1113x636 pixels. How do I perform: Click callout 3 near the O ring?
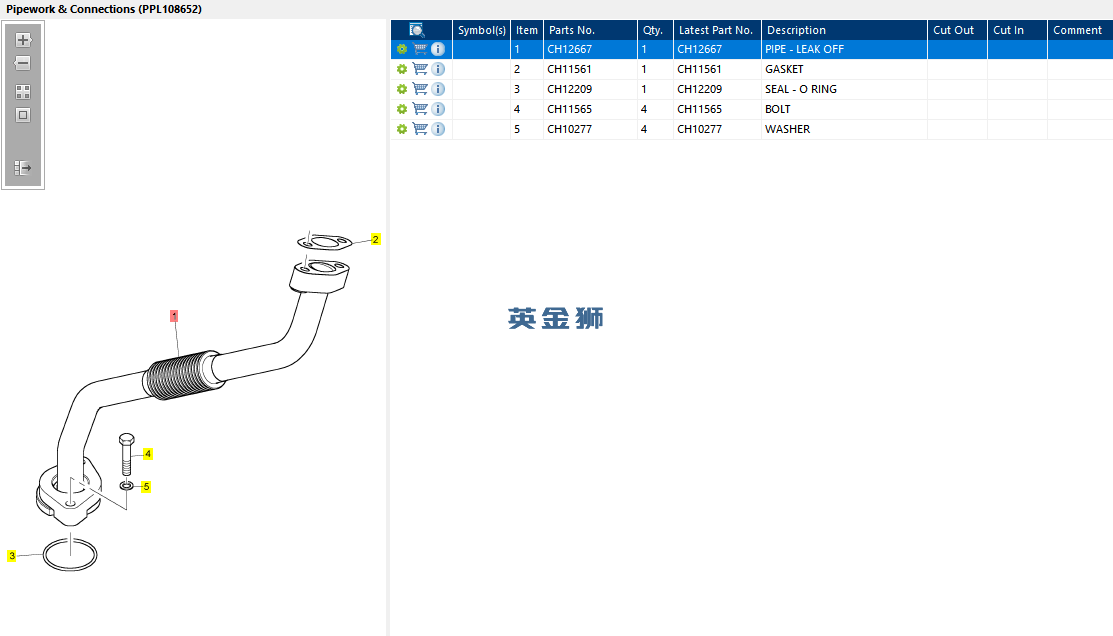tap(11, 556)
